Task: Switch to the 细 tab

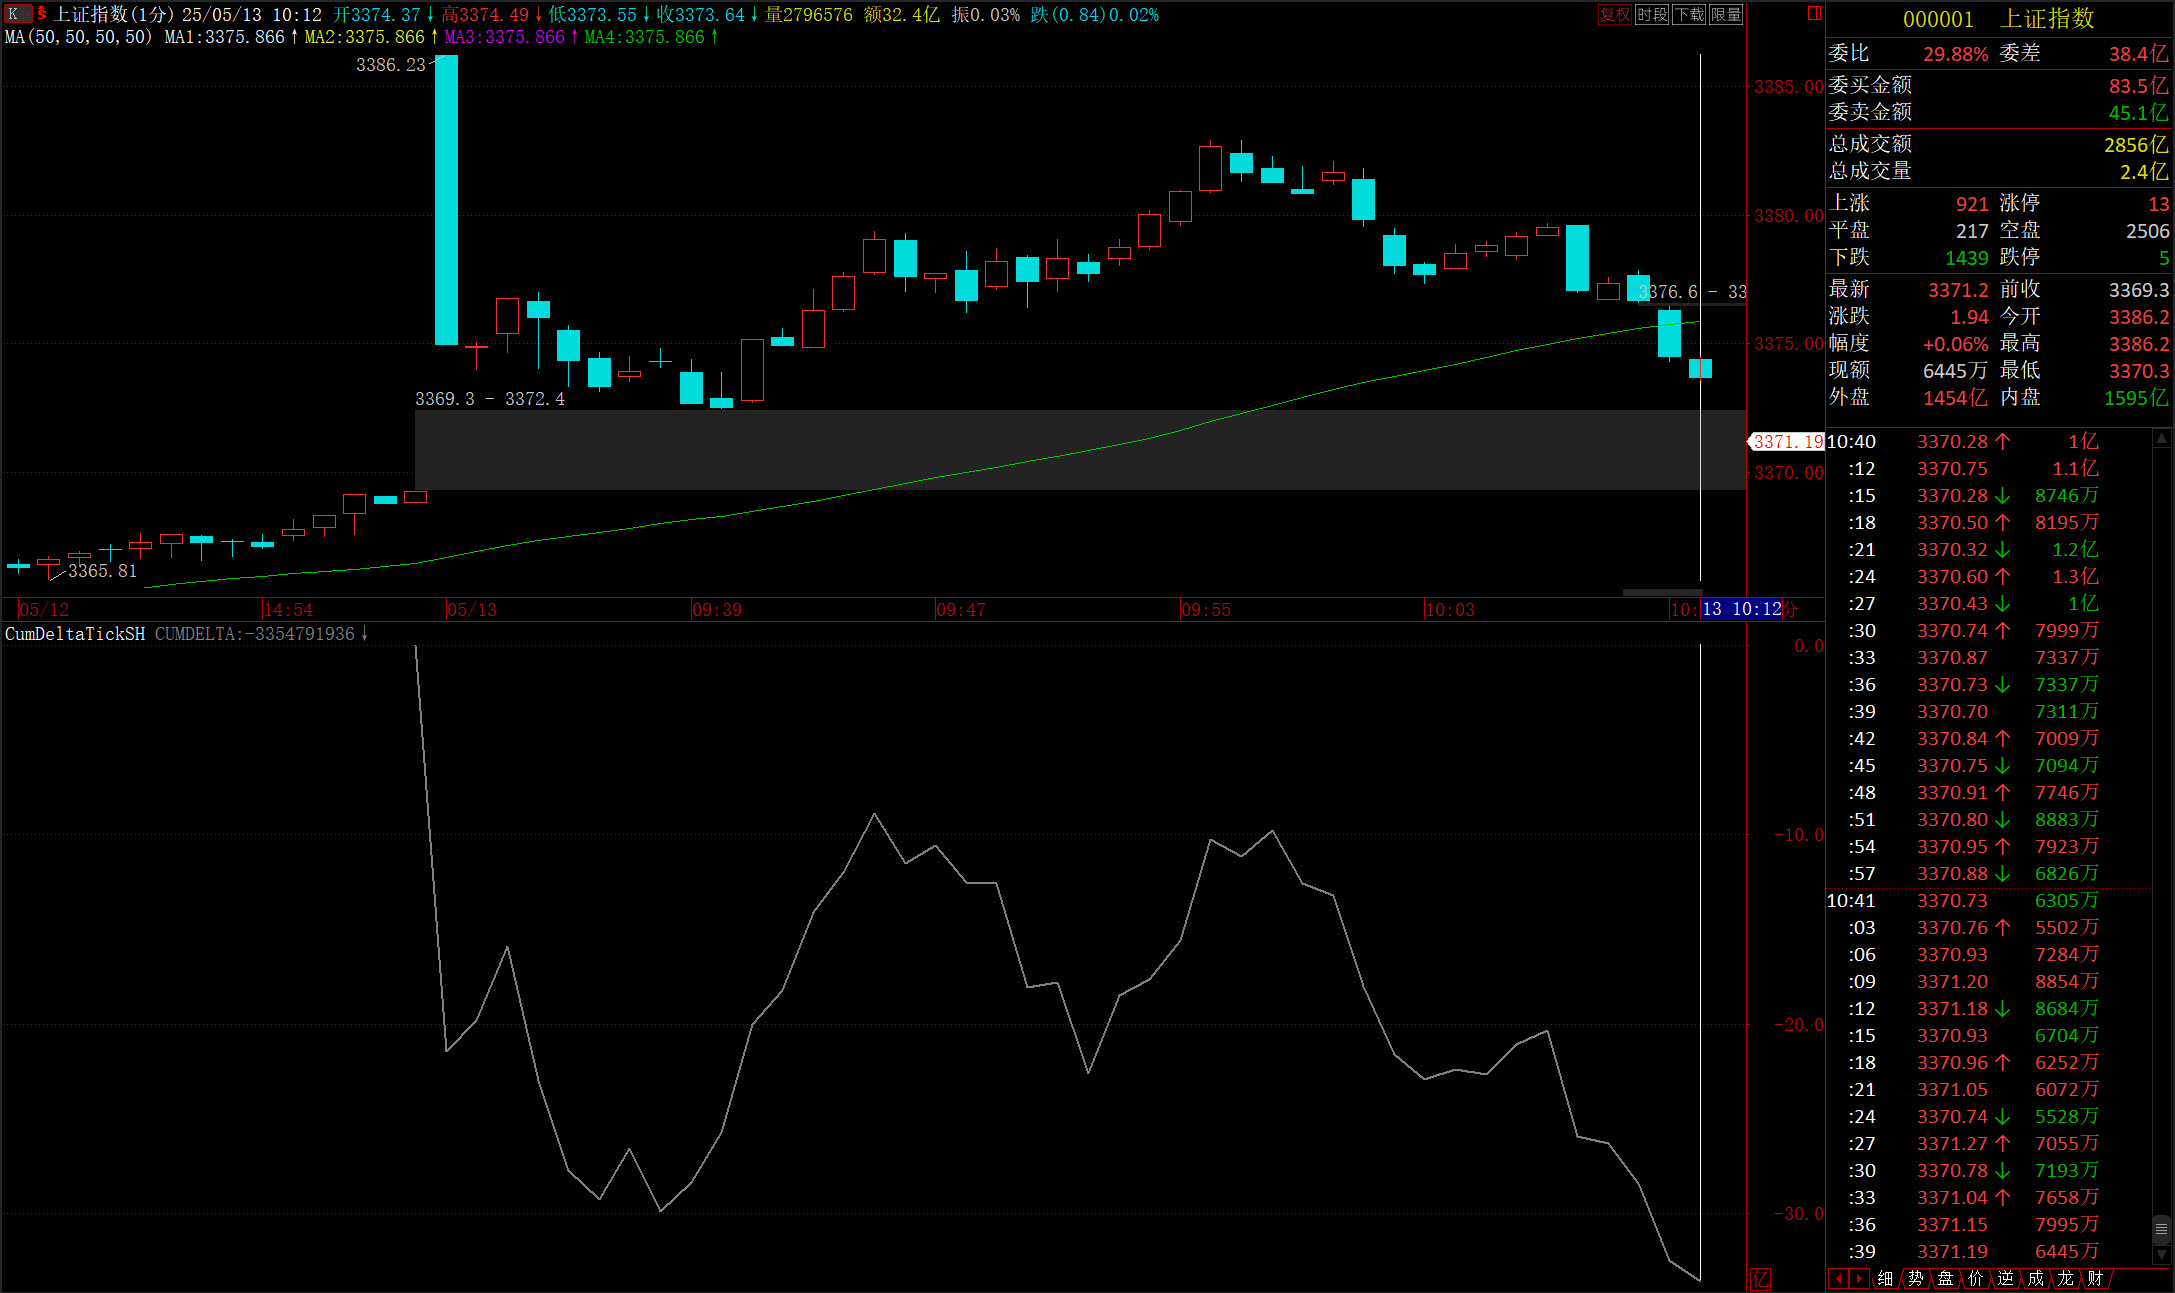Action: [x=1885, y=1279]
